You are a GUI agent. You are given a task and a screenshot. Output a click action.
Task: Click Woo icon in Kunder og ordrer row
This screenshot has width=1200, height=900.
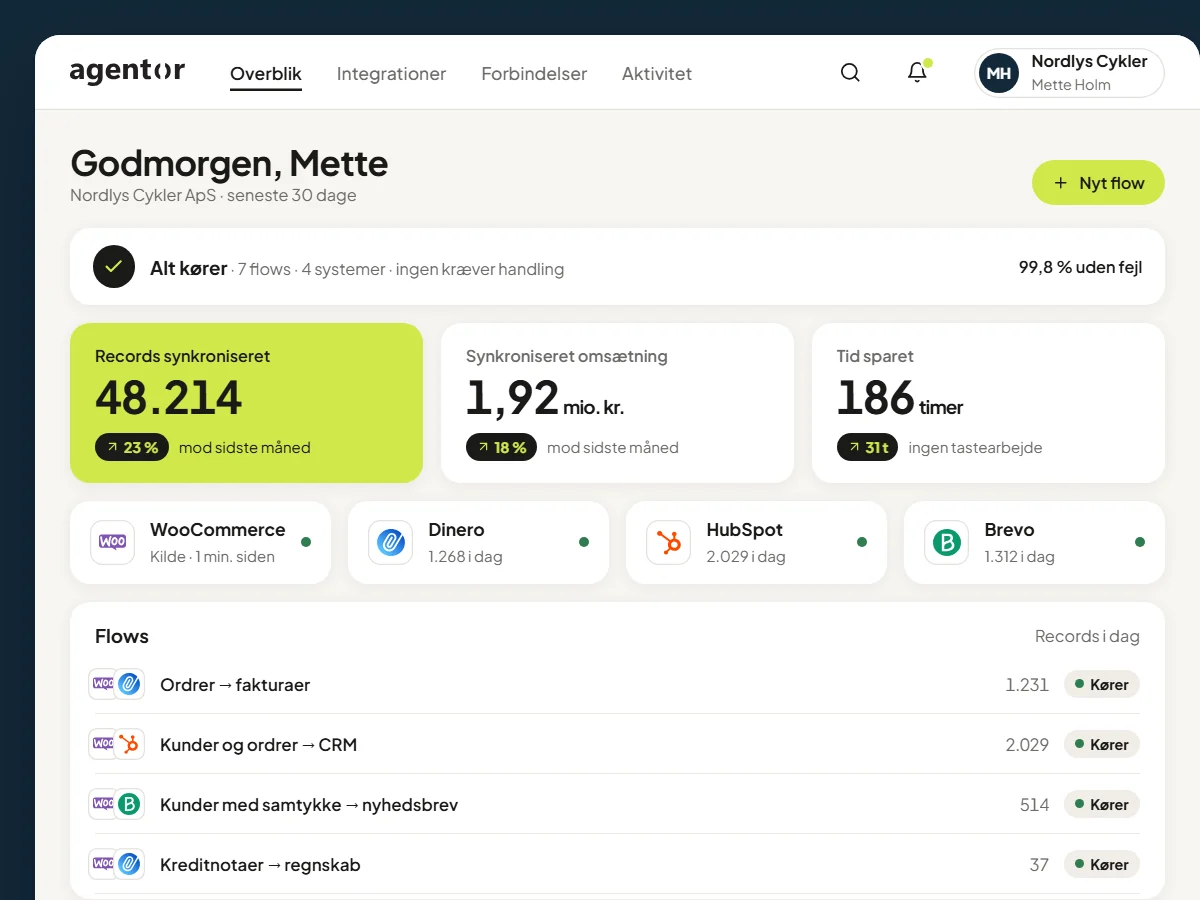pyautogui.click(x=102, y=744)
